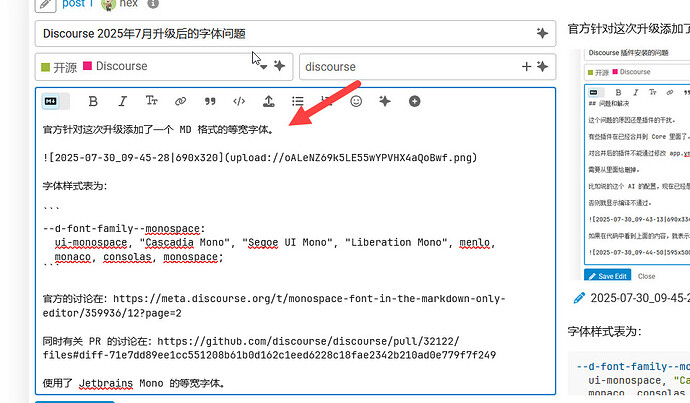
Task: Click the --d-font-family--monospace line in editor
Action: tap(124, 229)
